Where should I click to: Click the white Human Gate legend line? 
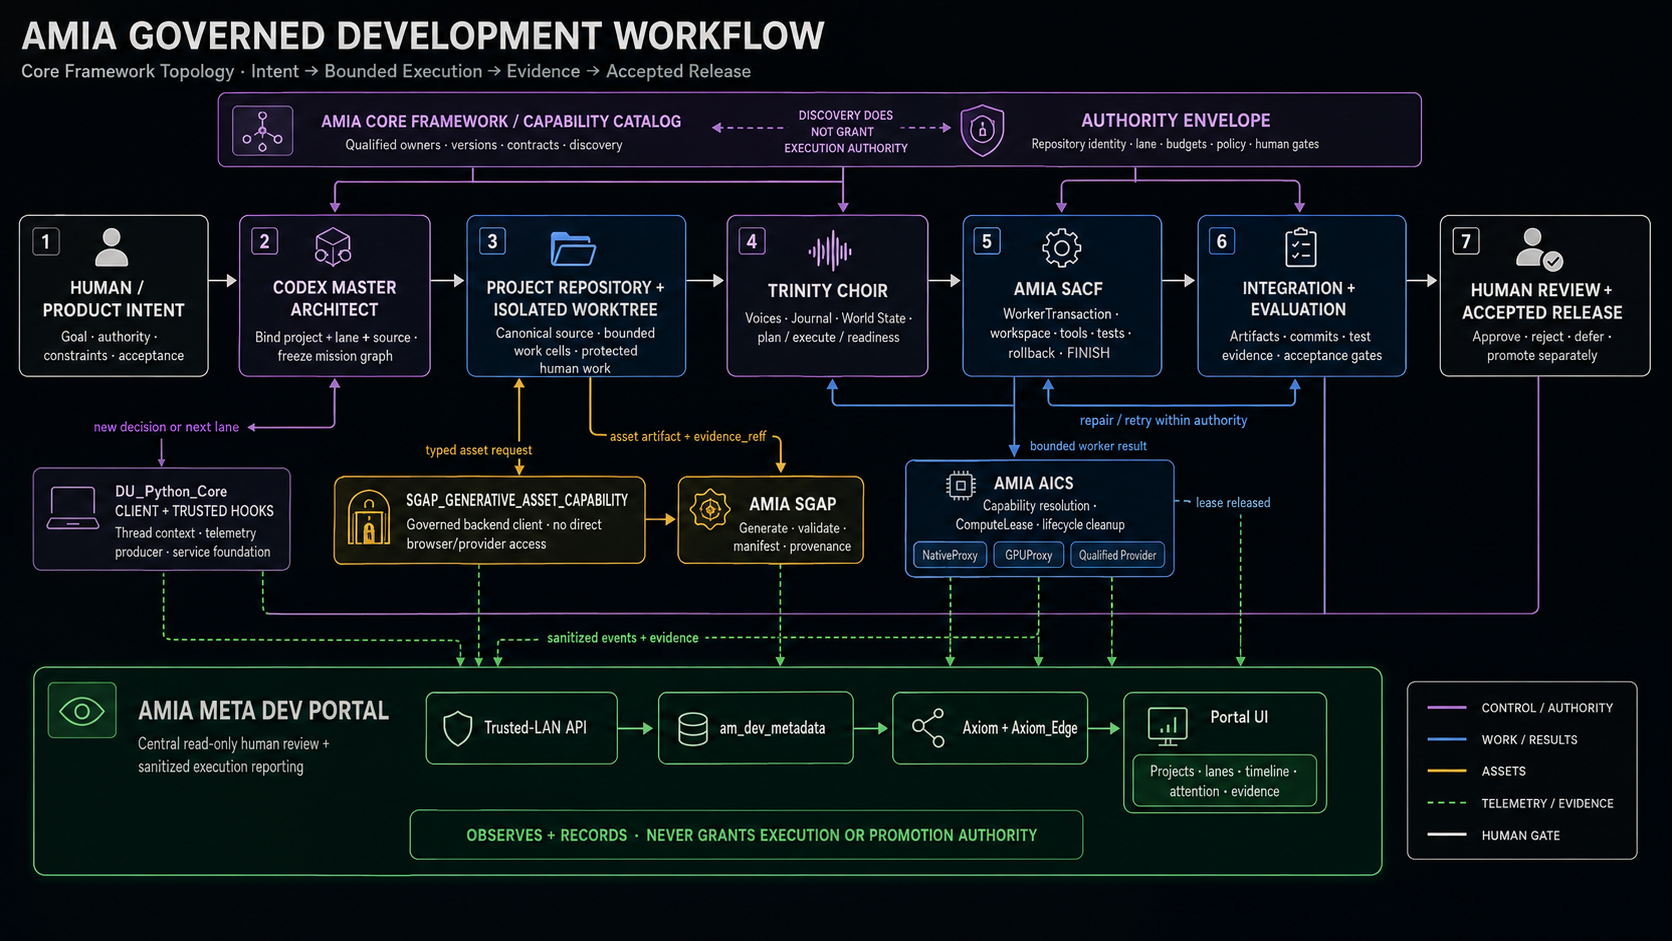click(1447, 834)
